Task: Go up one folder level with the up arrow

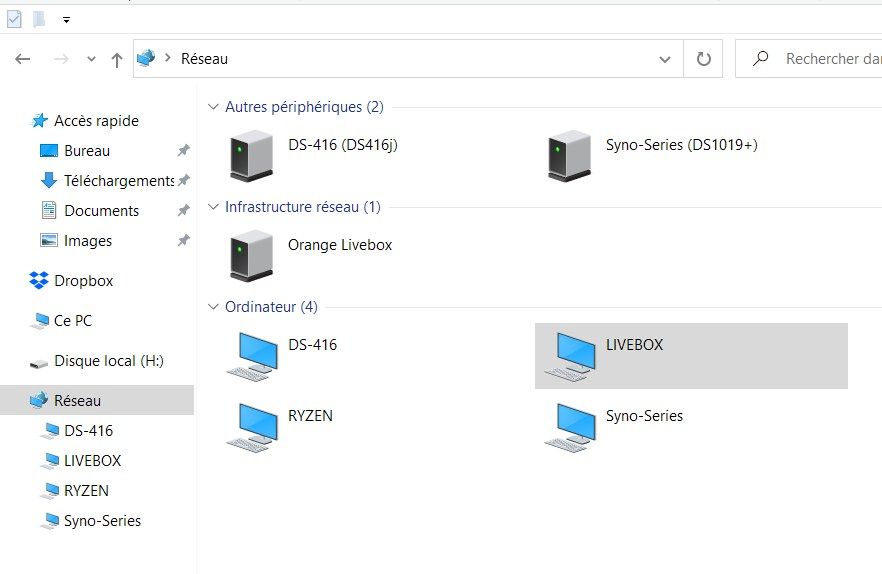Action: 116,60
